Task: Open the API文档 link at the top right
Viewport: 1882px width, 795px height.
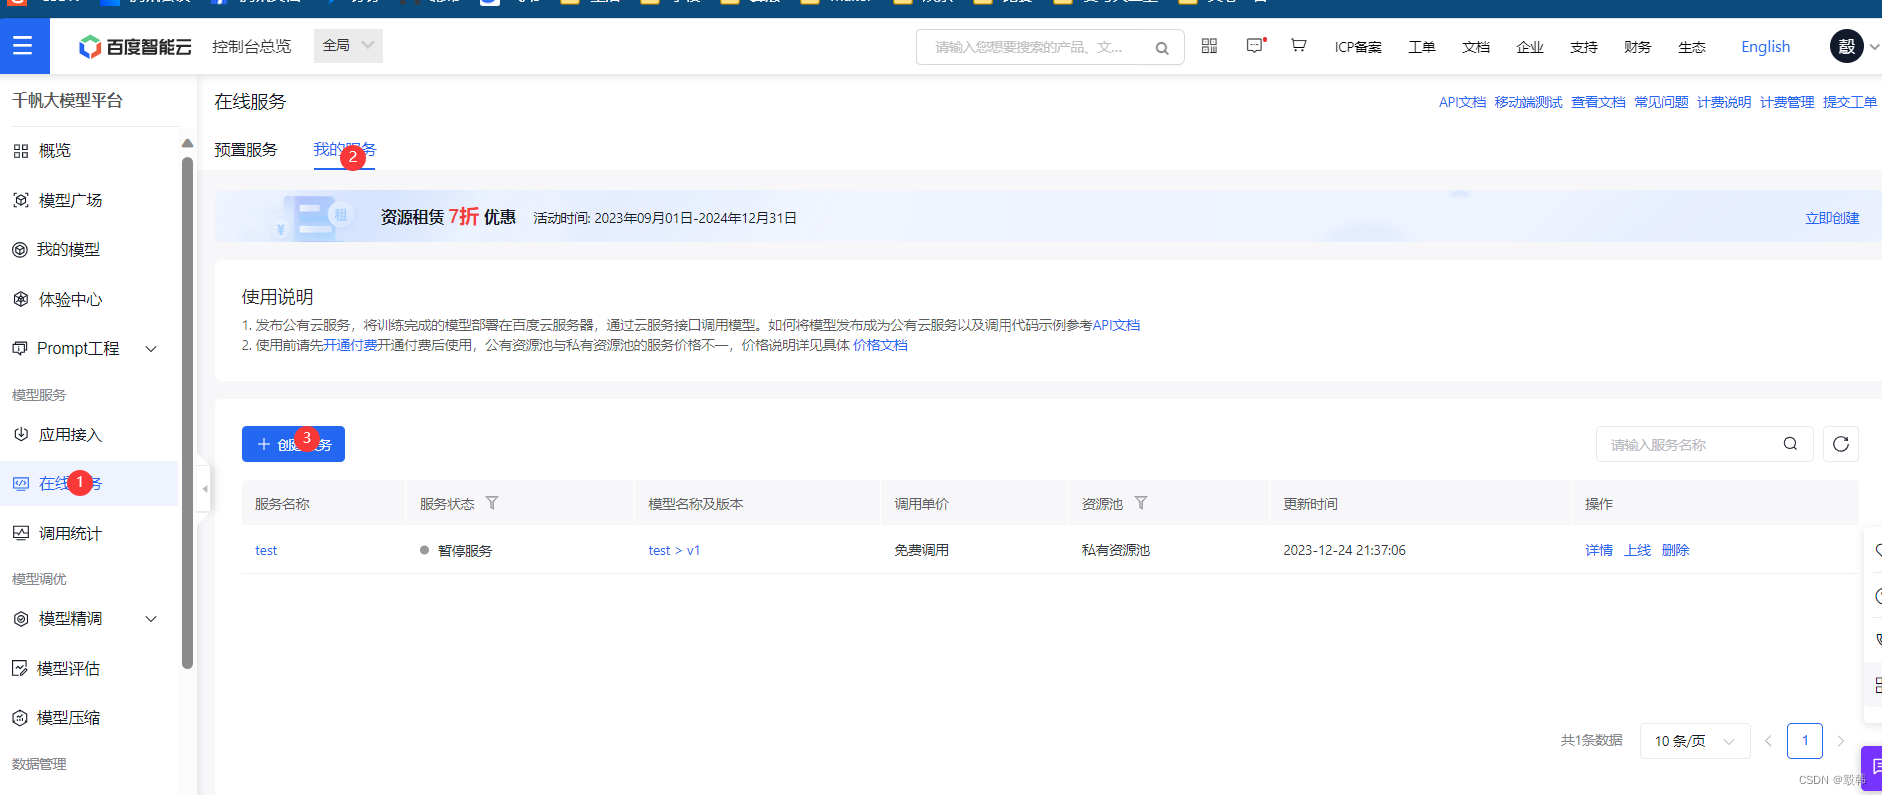Action: pyautogui.click(x=1462, y=102)
